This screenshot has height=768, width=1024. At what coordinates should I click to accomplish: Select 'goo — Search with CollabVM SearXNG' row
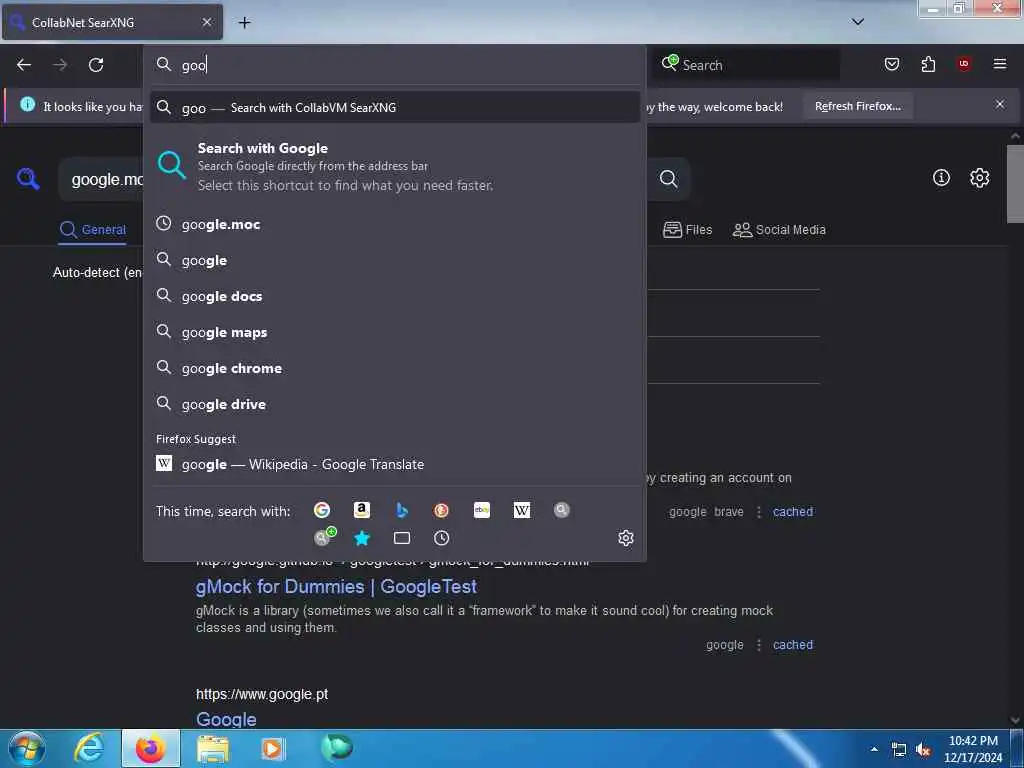click(394, 108)
